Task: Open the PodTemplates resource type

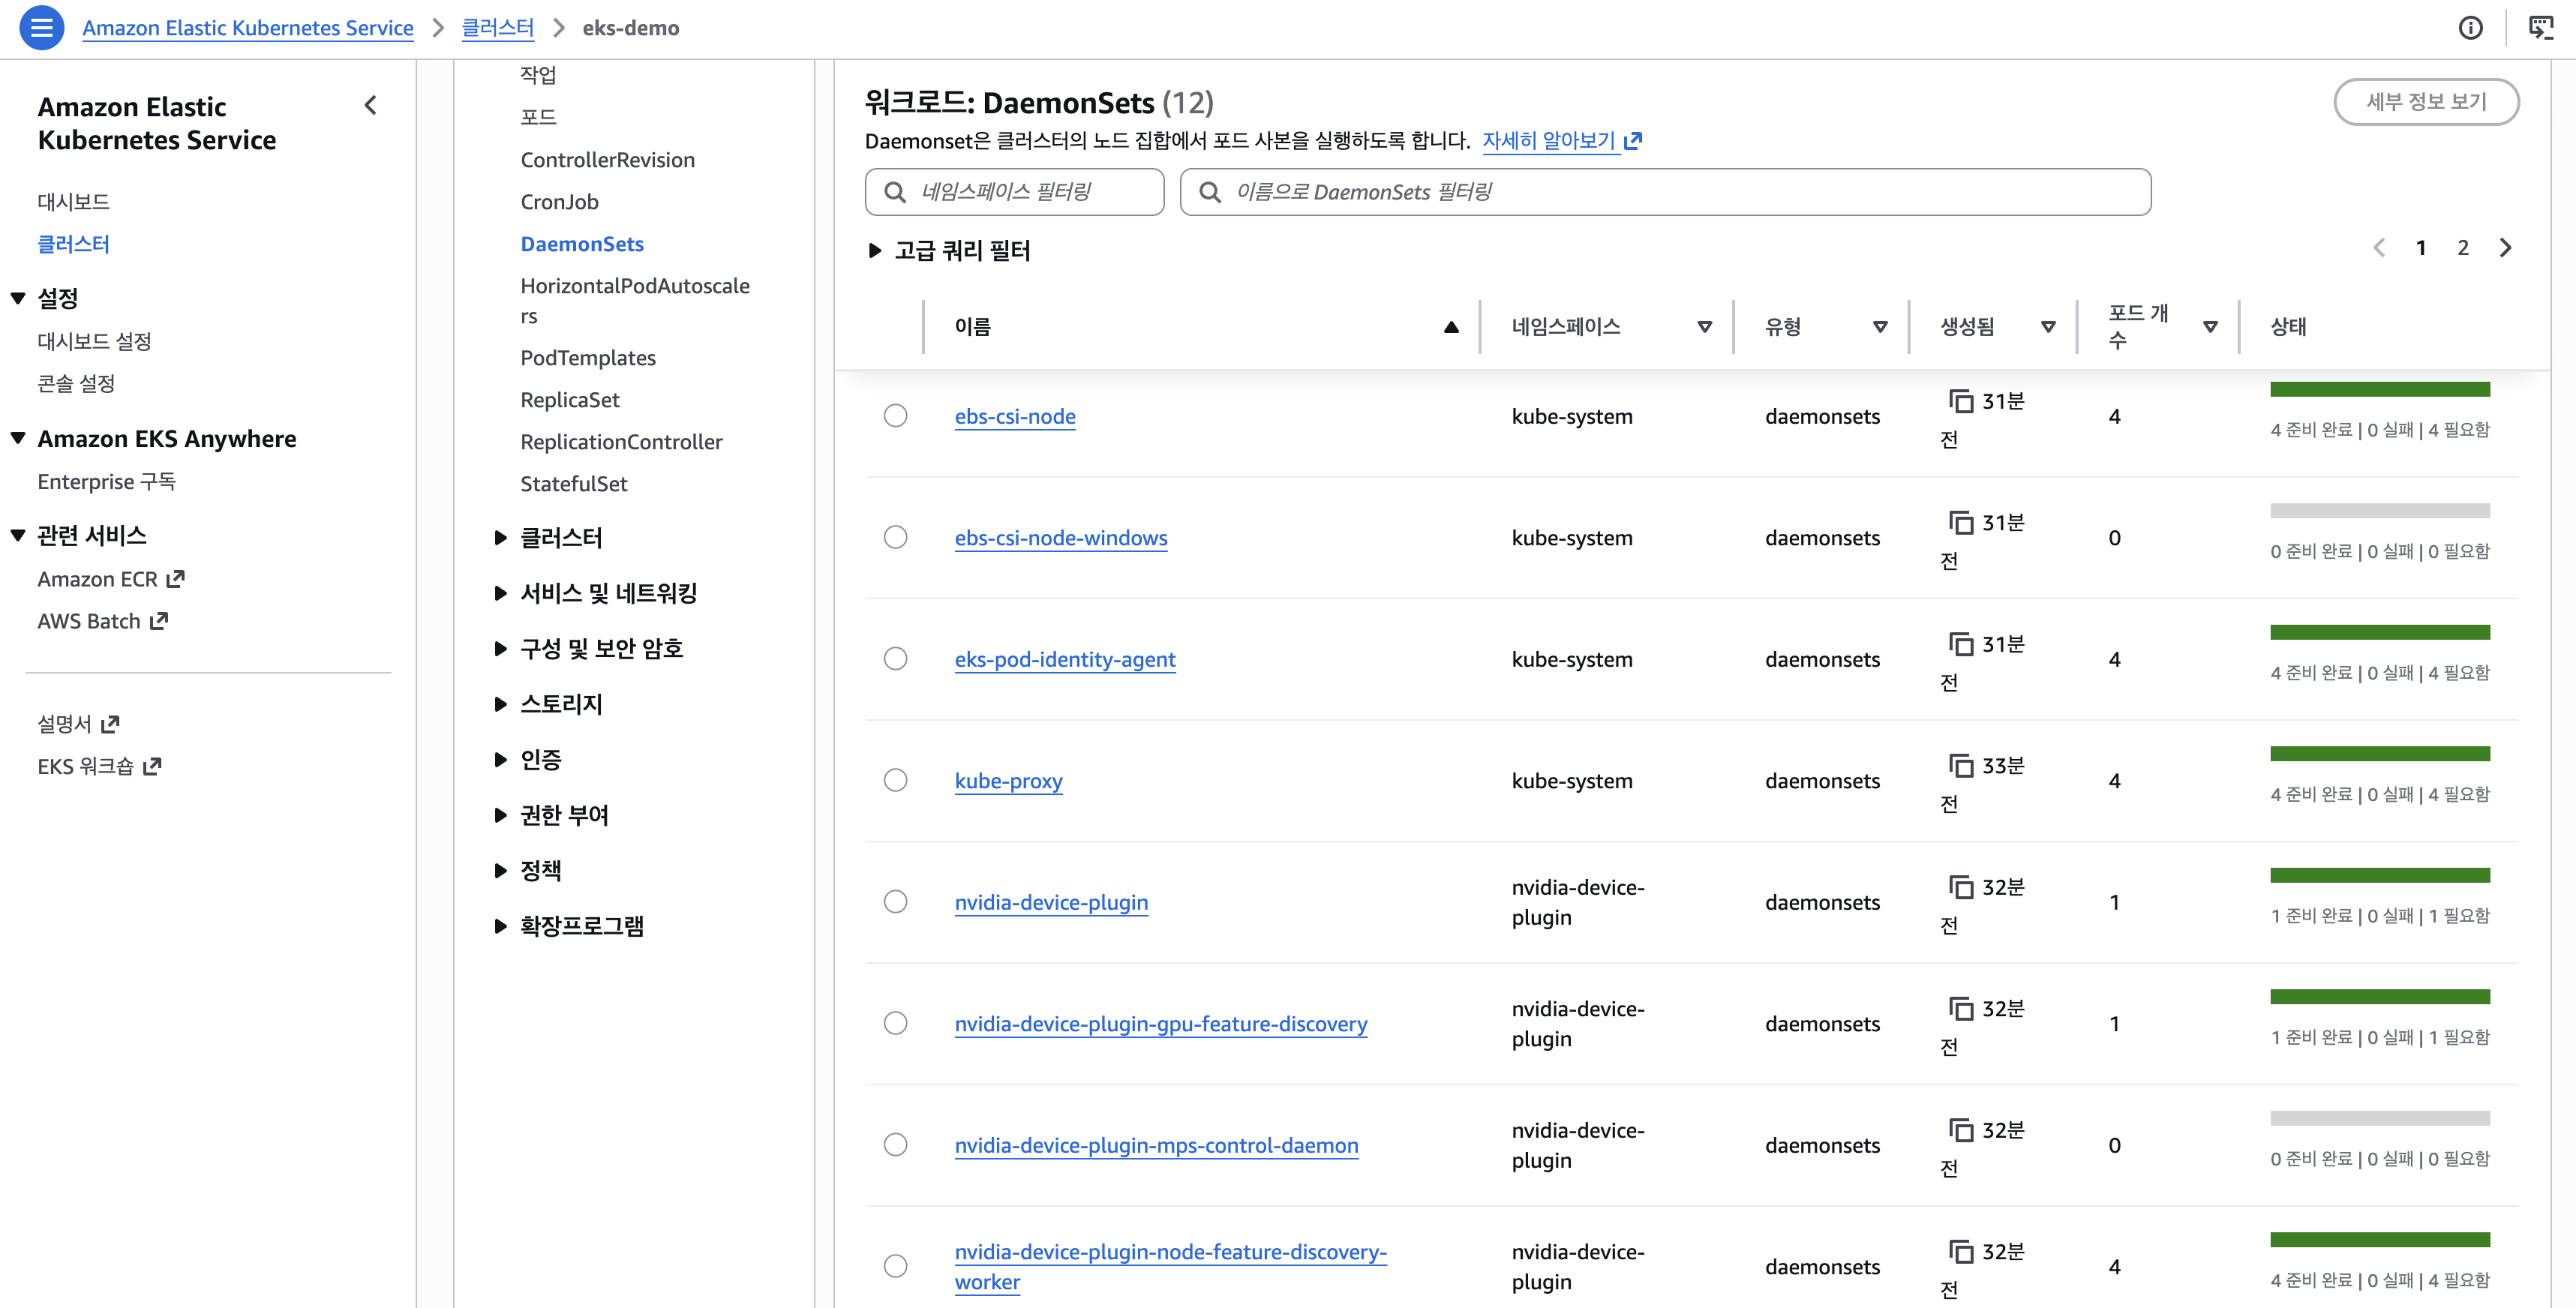Action: (588, 358)
